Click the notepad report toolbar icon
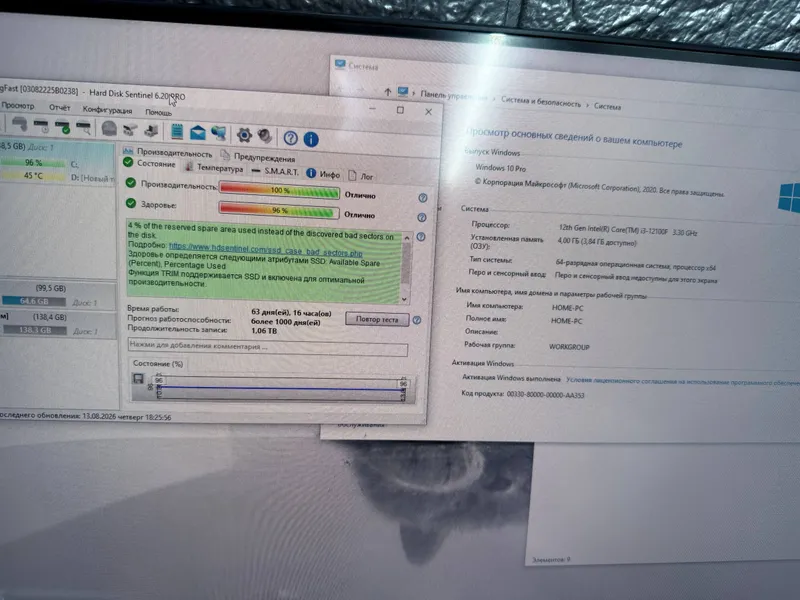The width and height of the screenshot is (800, 600). [177, 131]
